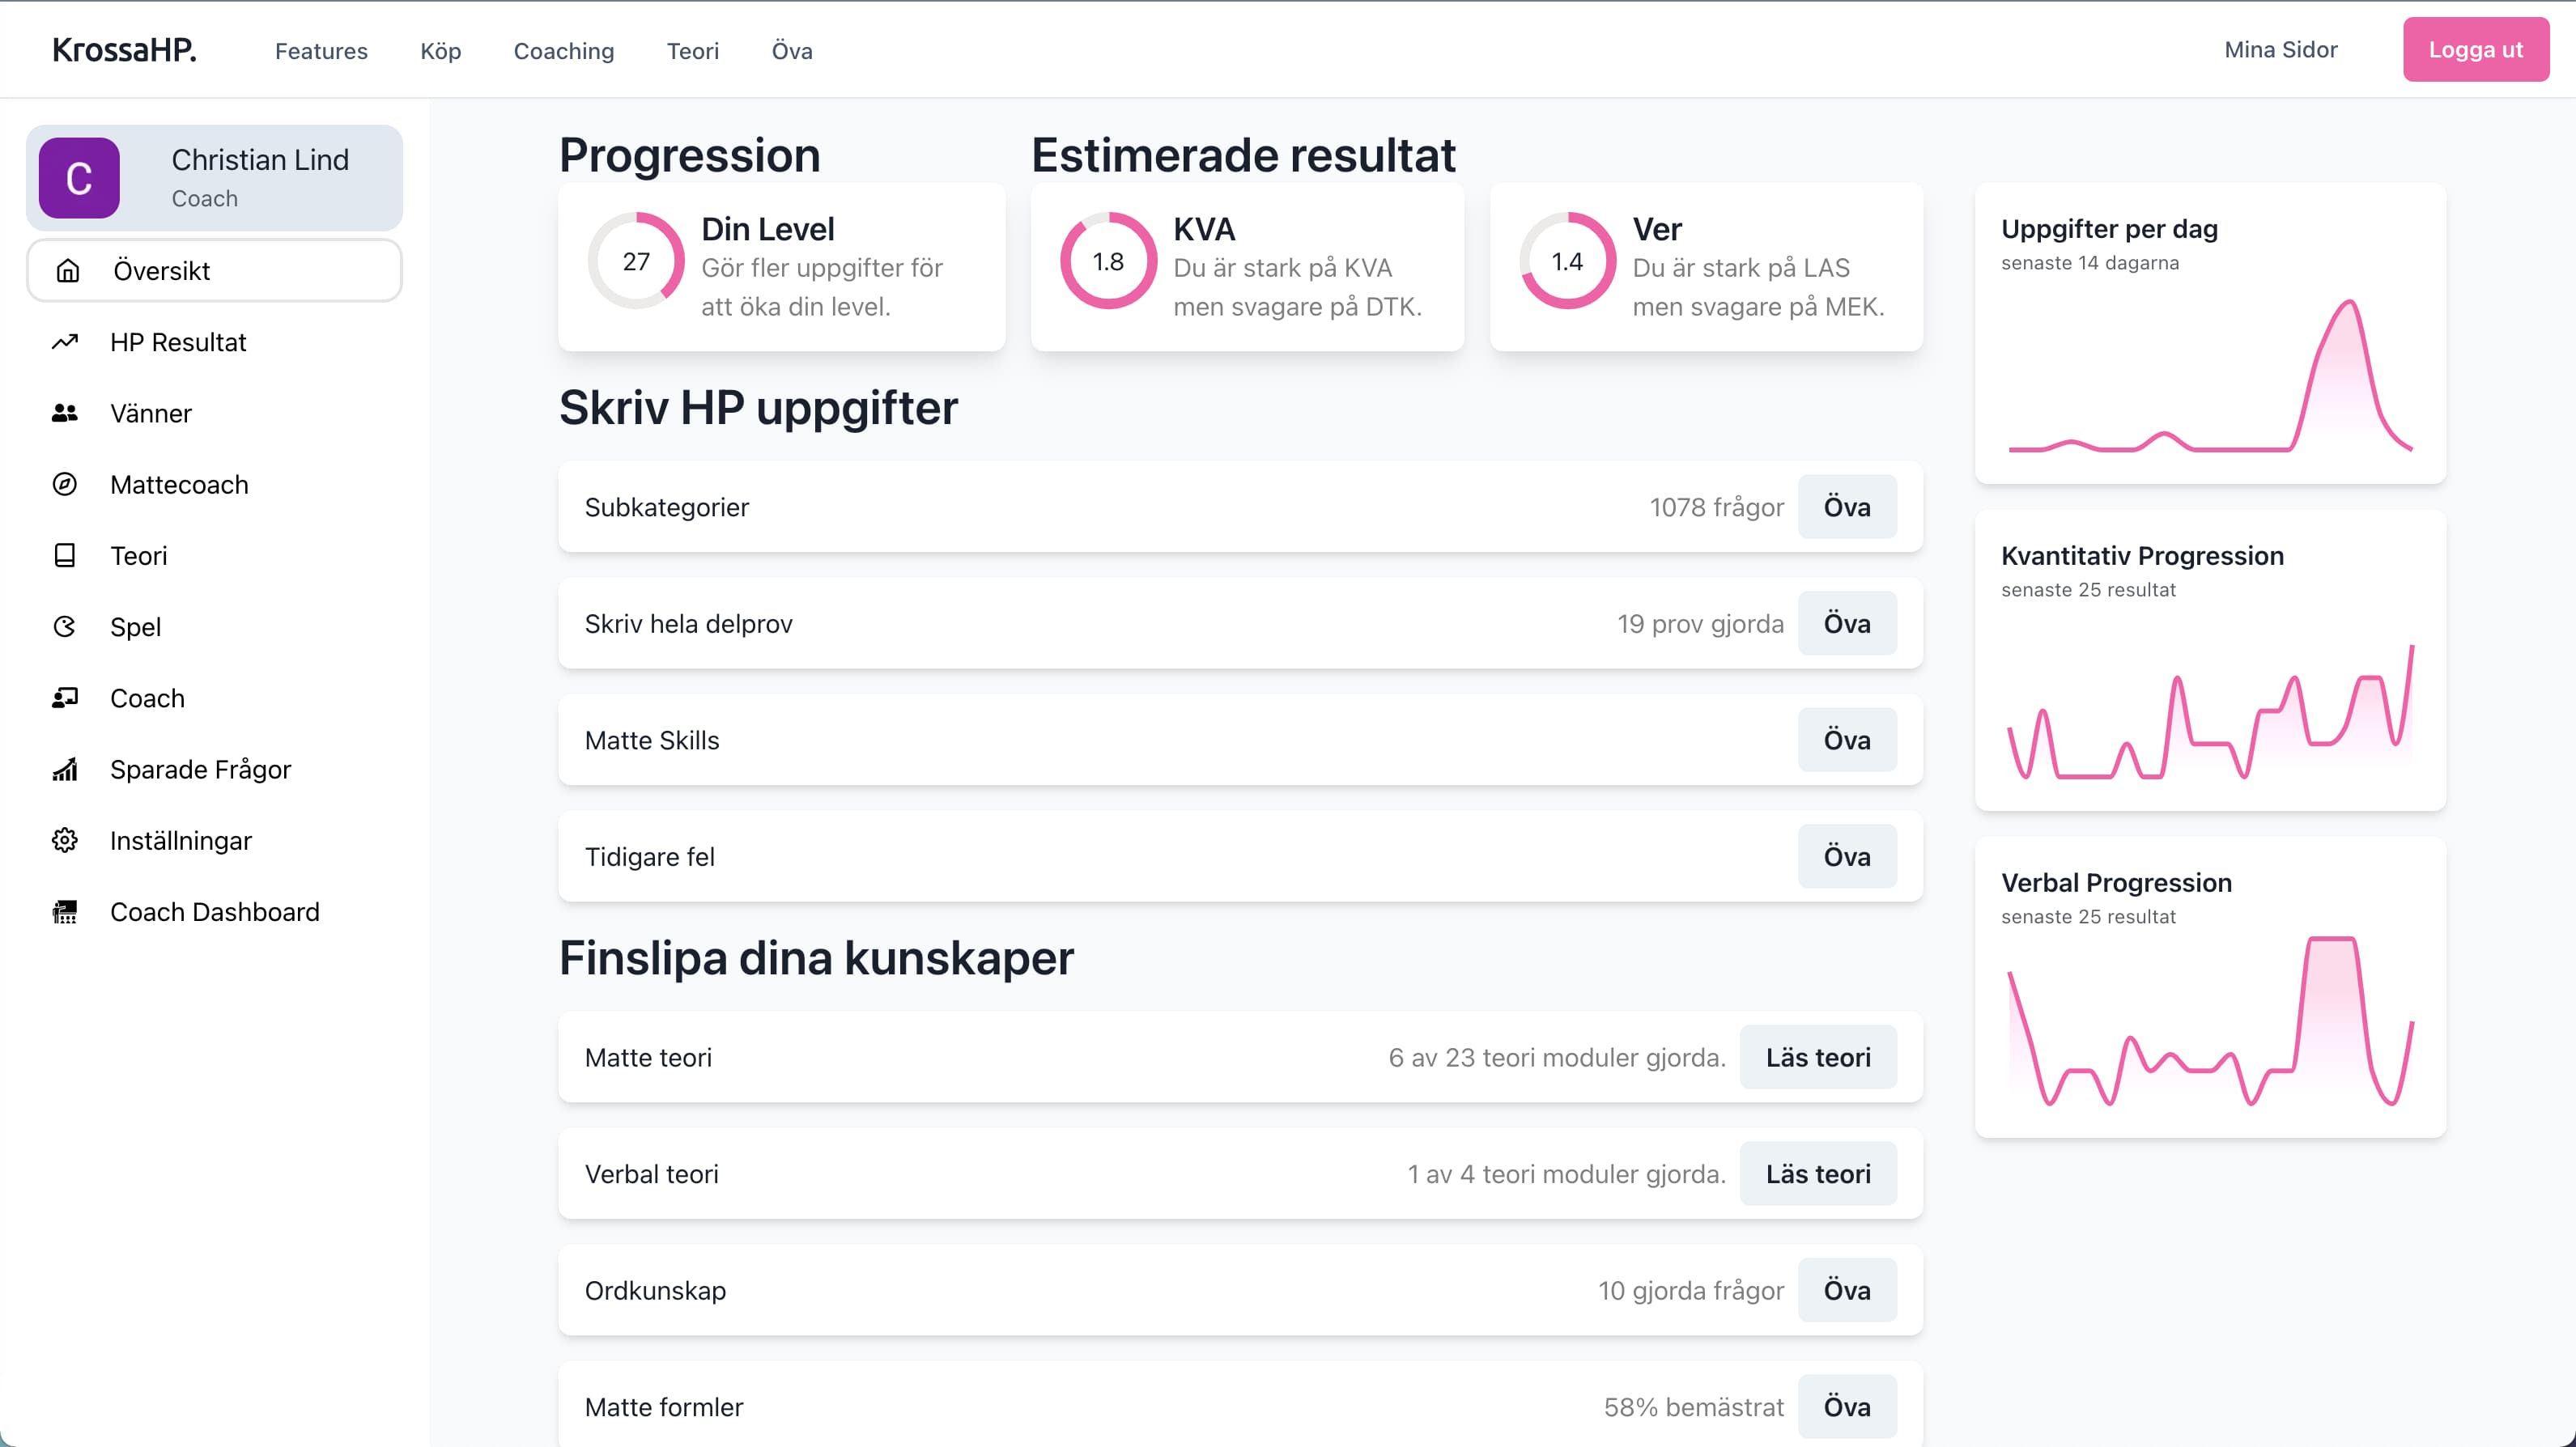Click the Coach sidebar icon
The image size is (2576, 1447).
coord(65,698)
